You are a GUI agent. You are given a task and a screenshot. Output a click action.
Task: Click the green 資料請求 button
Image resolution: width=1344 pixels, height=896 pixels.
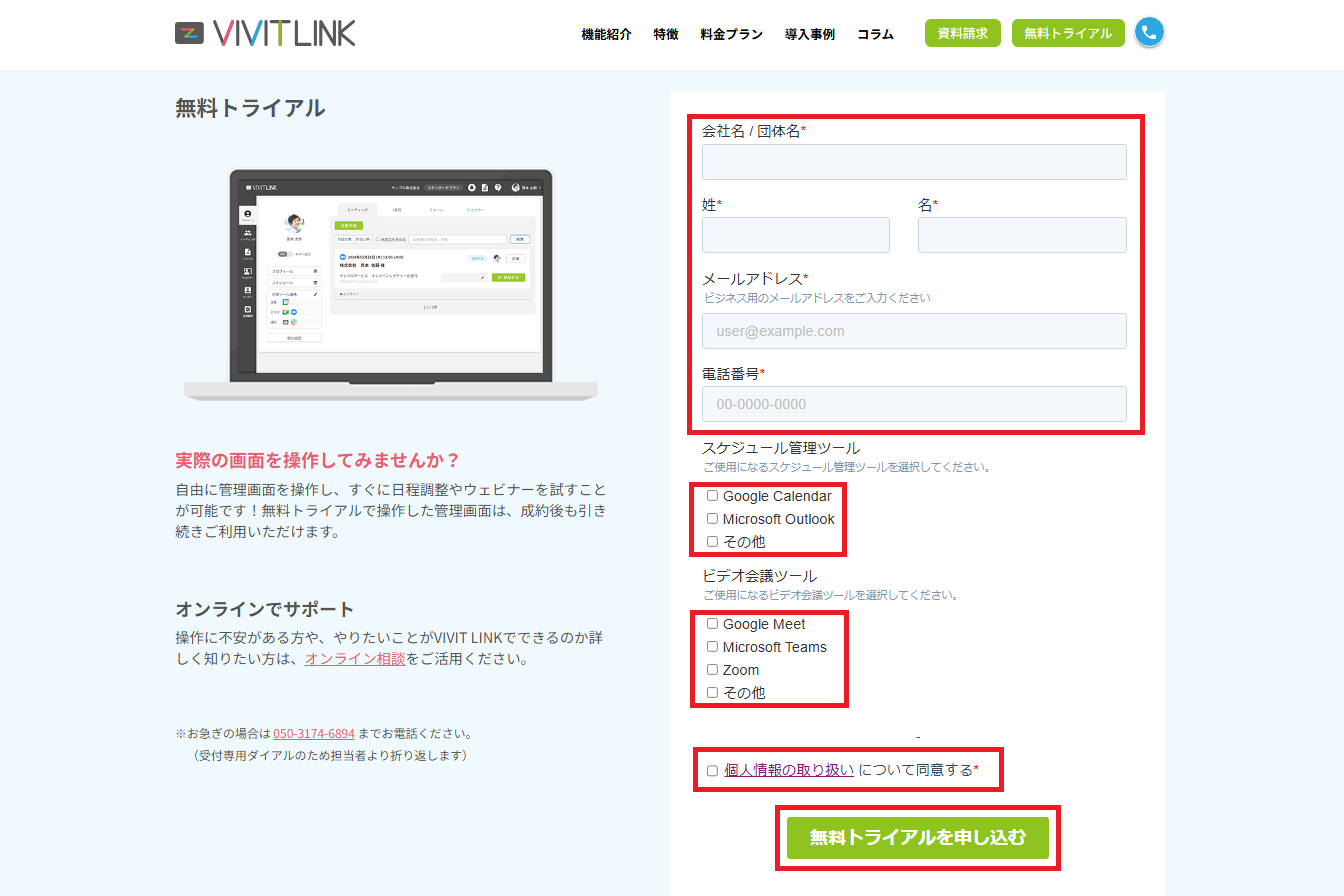(961, 32)
